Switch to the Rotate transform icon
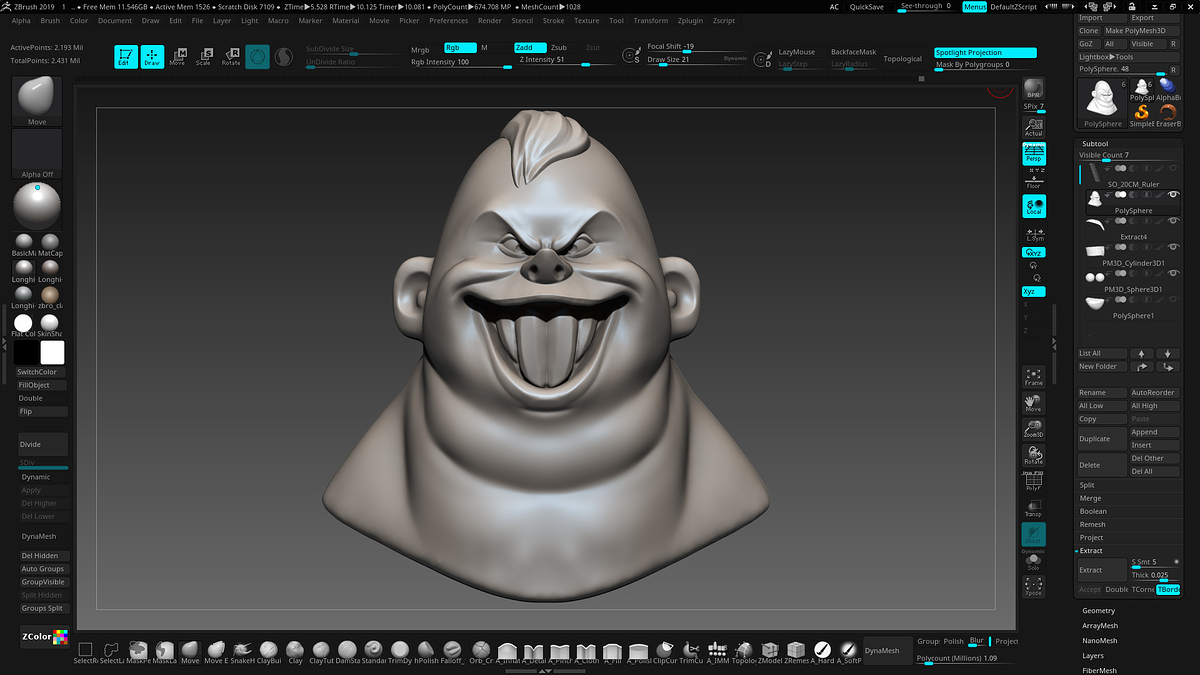This screenshot has width=1200, height=675. (231, 57)
